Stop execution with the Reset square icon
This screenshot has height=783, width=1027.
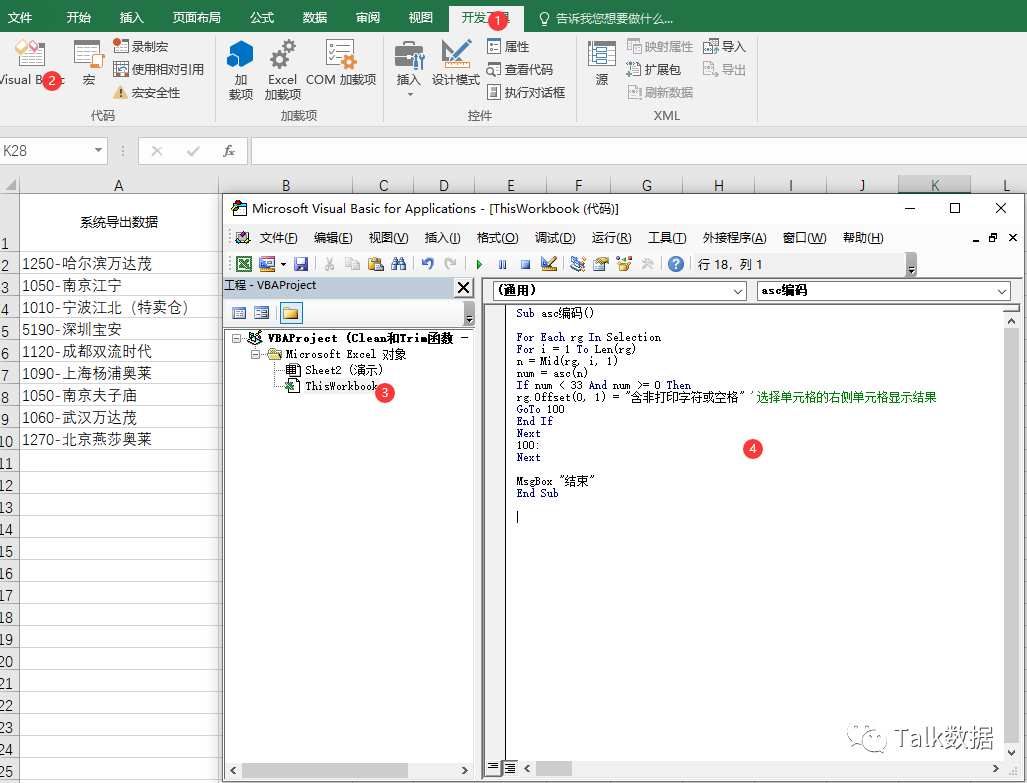click(525, 264)
